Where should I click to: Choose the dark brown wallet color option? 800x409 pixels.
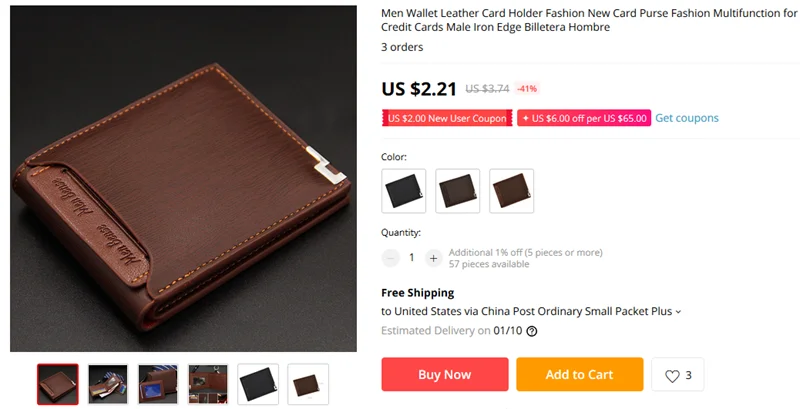tap(458, 191)
